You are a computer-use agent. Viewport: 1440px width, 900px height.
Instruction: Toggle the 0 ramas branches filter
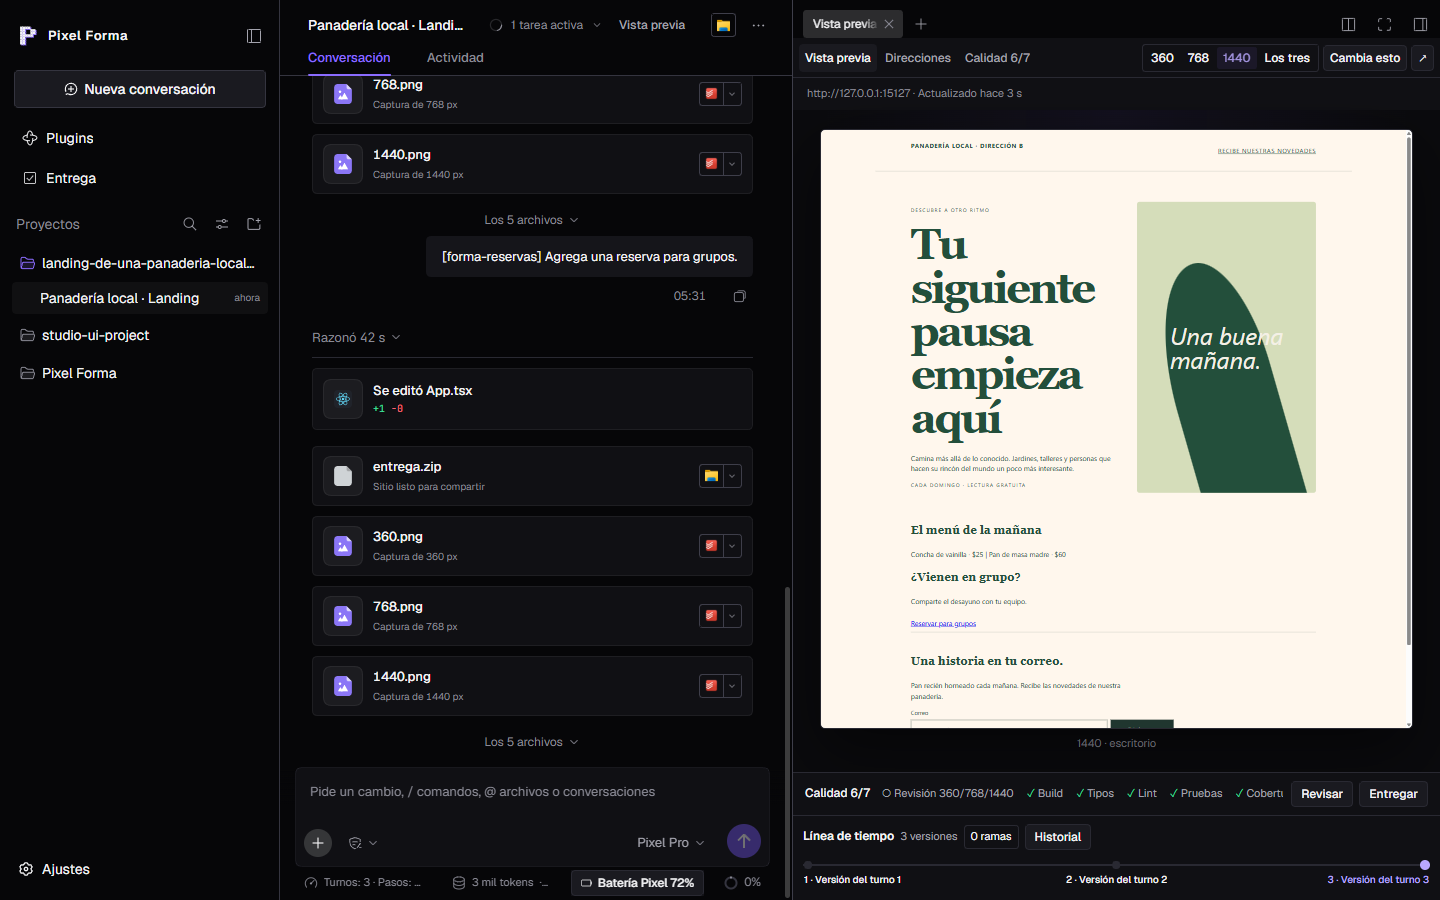tap(991, 837)
